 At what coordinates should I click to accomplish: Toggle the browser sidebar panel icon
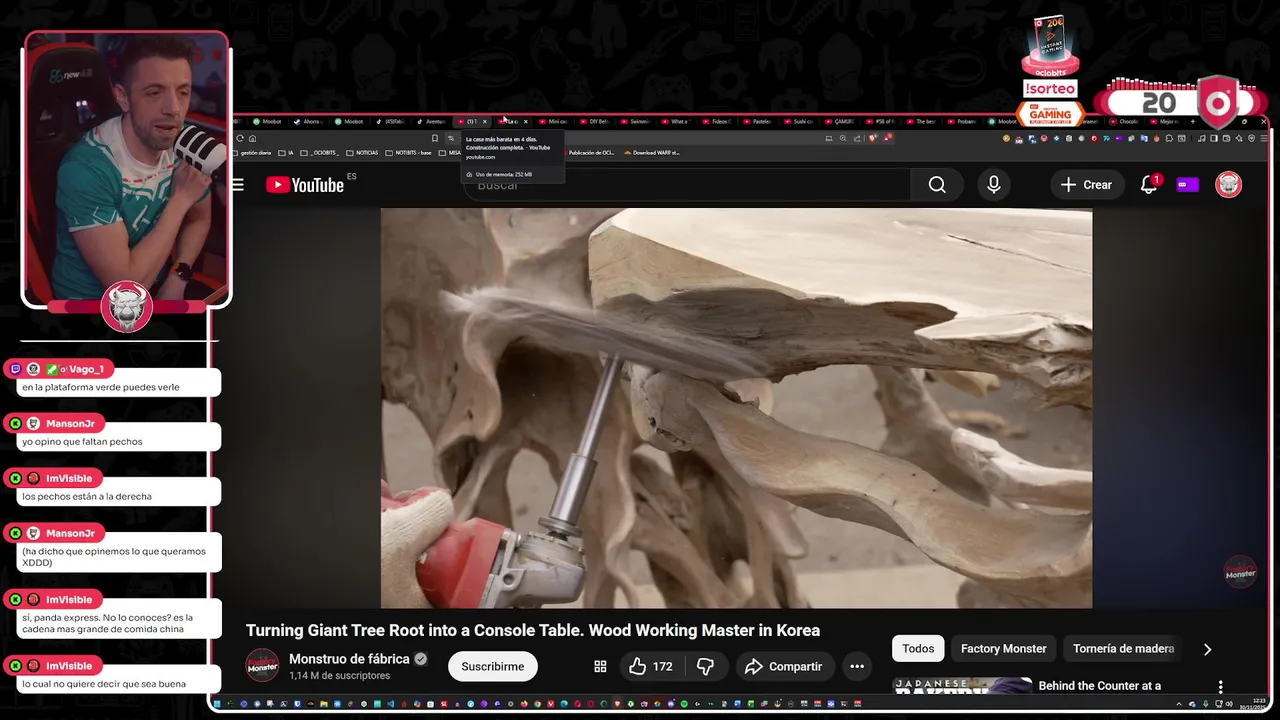(x=1214, y=138)
